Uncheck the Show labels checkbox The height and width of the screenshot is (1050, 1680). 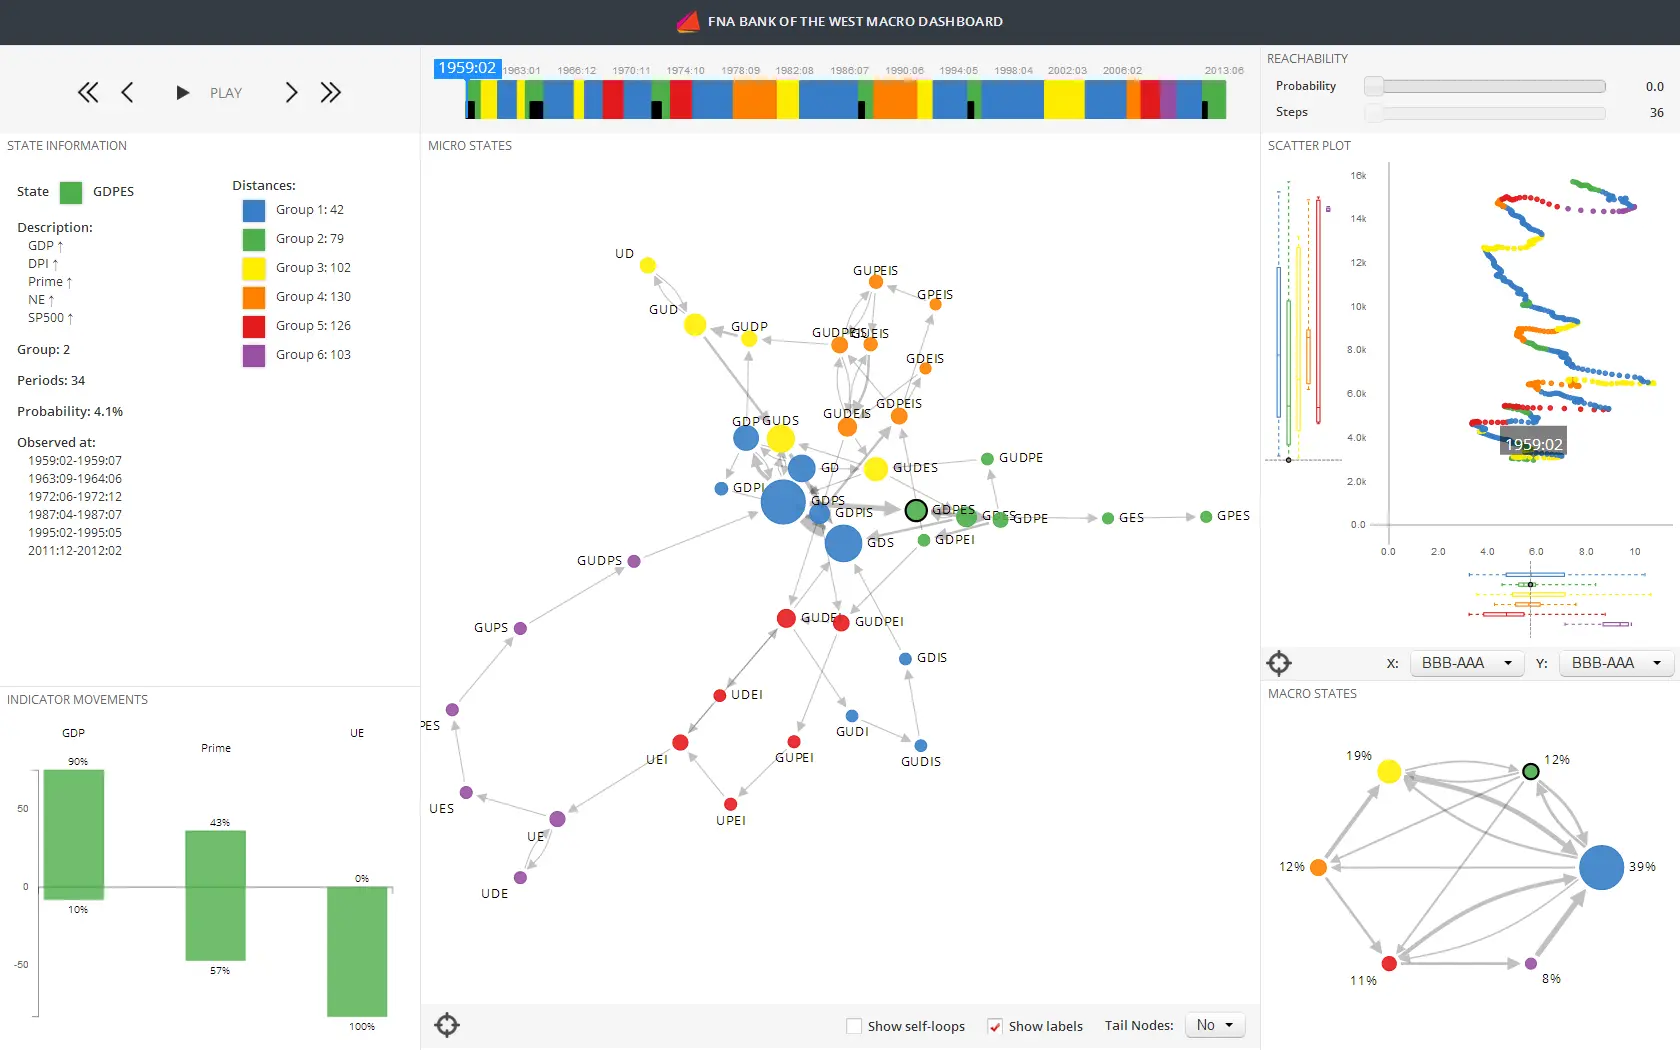click(x=995, y=1026)
